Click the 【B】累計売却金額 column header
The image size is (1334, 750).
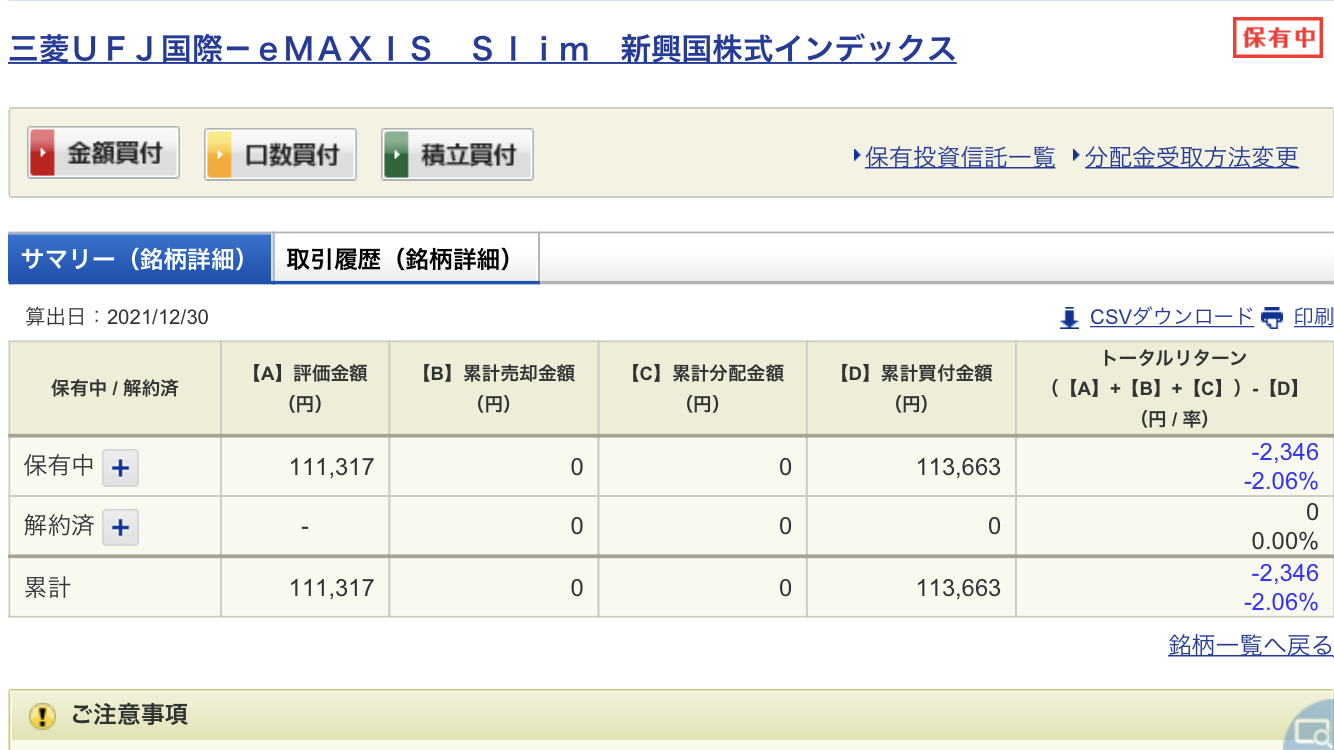click(494, 388)
